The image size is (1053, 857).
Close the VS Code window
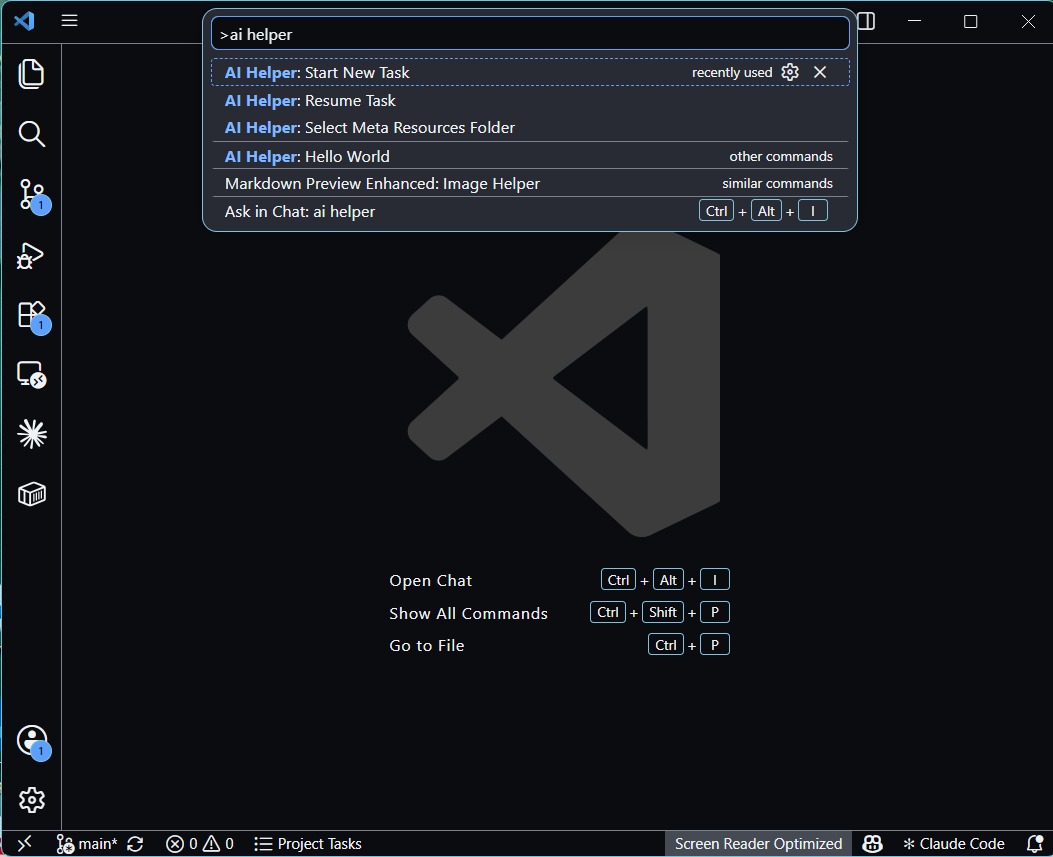1028,21
